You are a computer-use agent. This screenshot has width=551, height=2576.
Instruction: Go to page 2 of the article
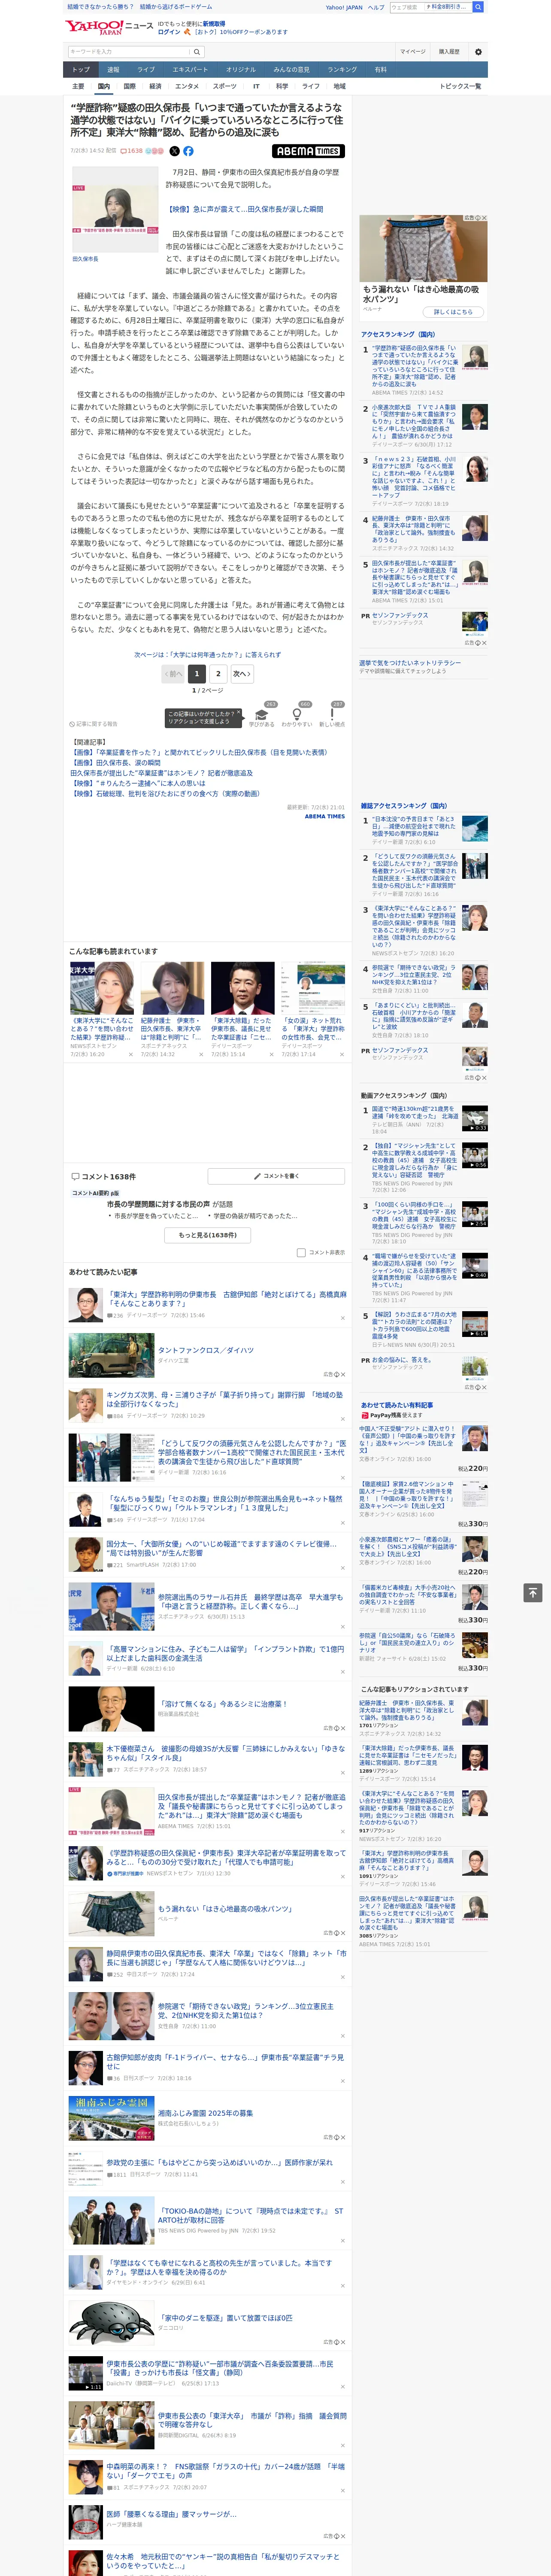tap(218, 674)
